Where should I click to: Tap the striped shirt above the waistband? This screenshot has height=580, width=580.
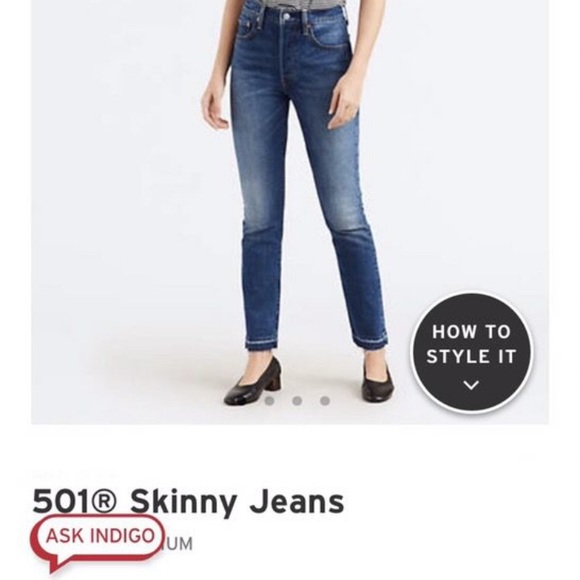[286, 3]
